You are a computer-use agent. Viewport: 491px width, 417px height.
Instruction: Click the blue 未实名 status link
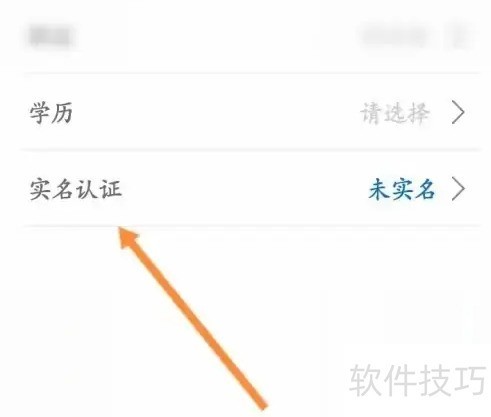[x=402, y=189]
